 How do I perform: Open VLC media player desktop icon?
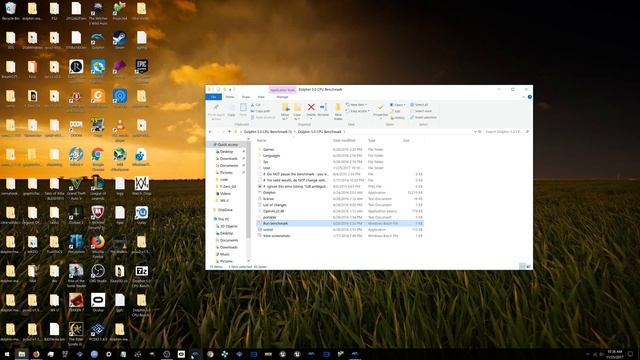[x=120, y=129]
